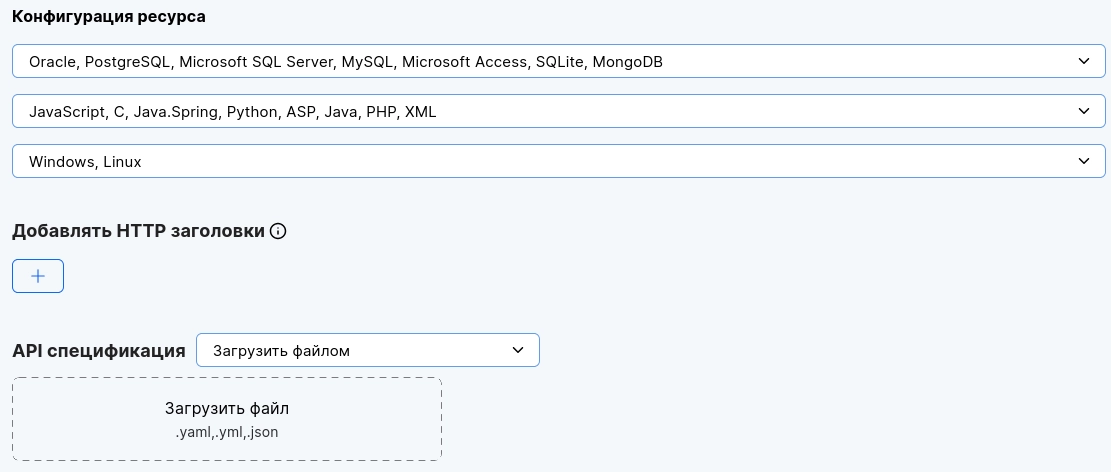Click the chevron arrow of the languages field
Screen dimensions: 1111x472
tap(1085, 111)
